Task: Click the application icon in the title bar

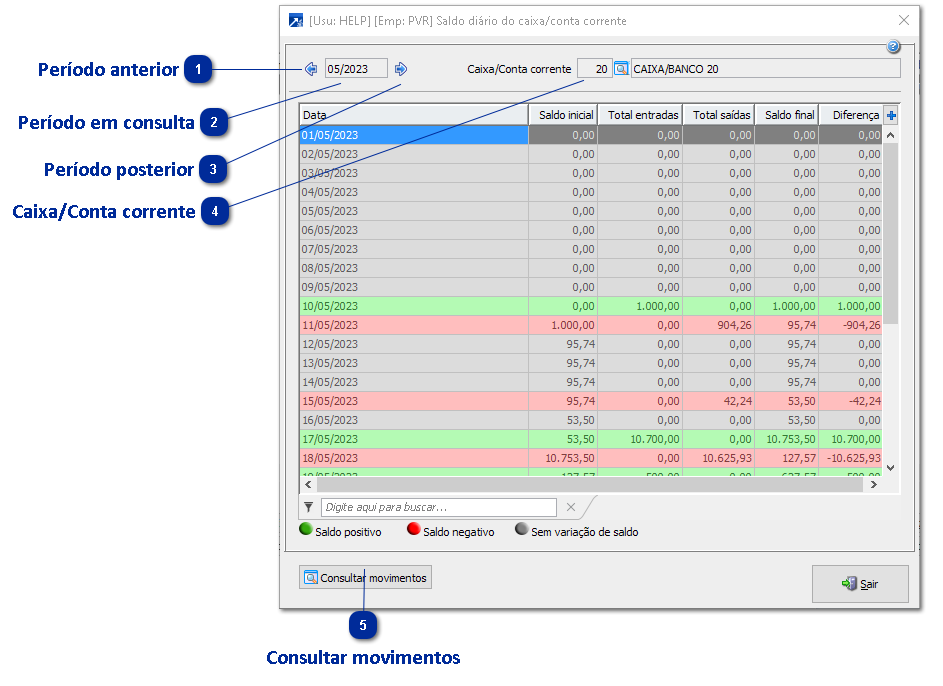Action: (296, 20)
